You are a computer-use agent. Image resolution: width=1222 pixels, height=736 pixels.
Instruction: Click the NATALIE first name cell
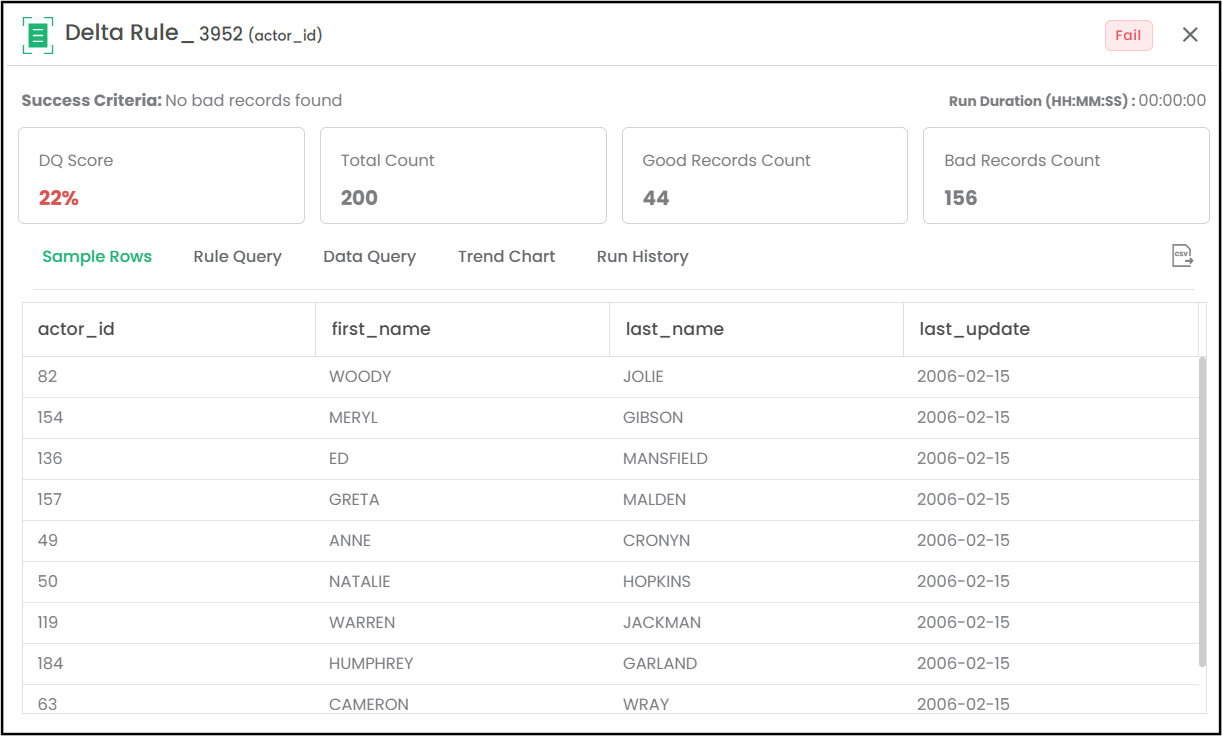click(x=462, y=582)
